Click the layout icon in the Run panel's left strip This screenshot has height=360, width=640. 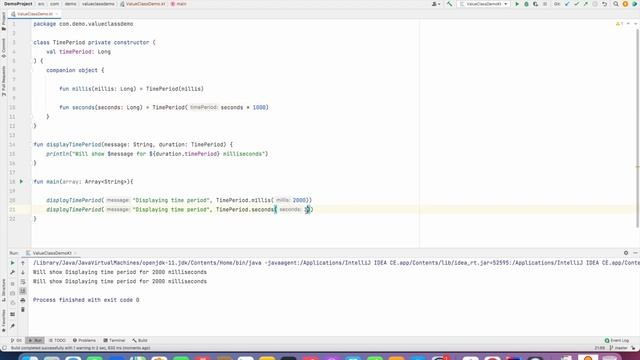point(12,315)
